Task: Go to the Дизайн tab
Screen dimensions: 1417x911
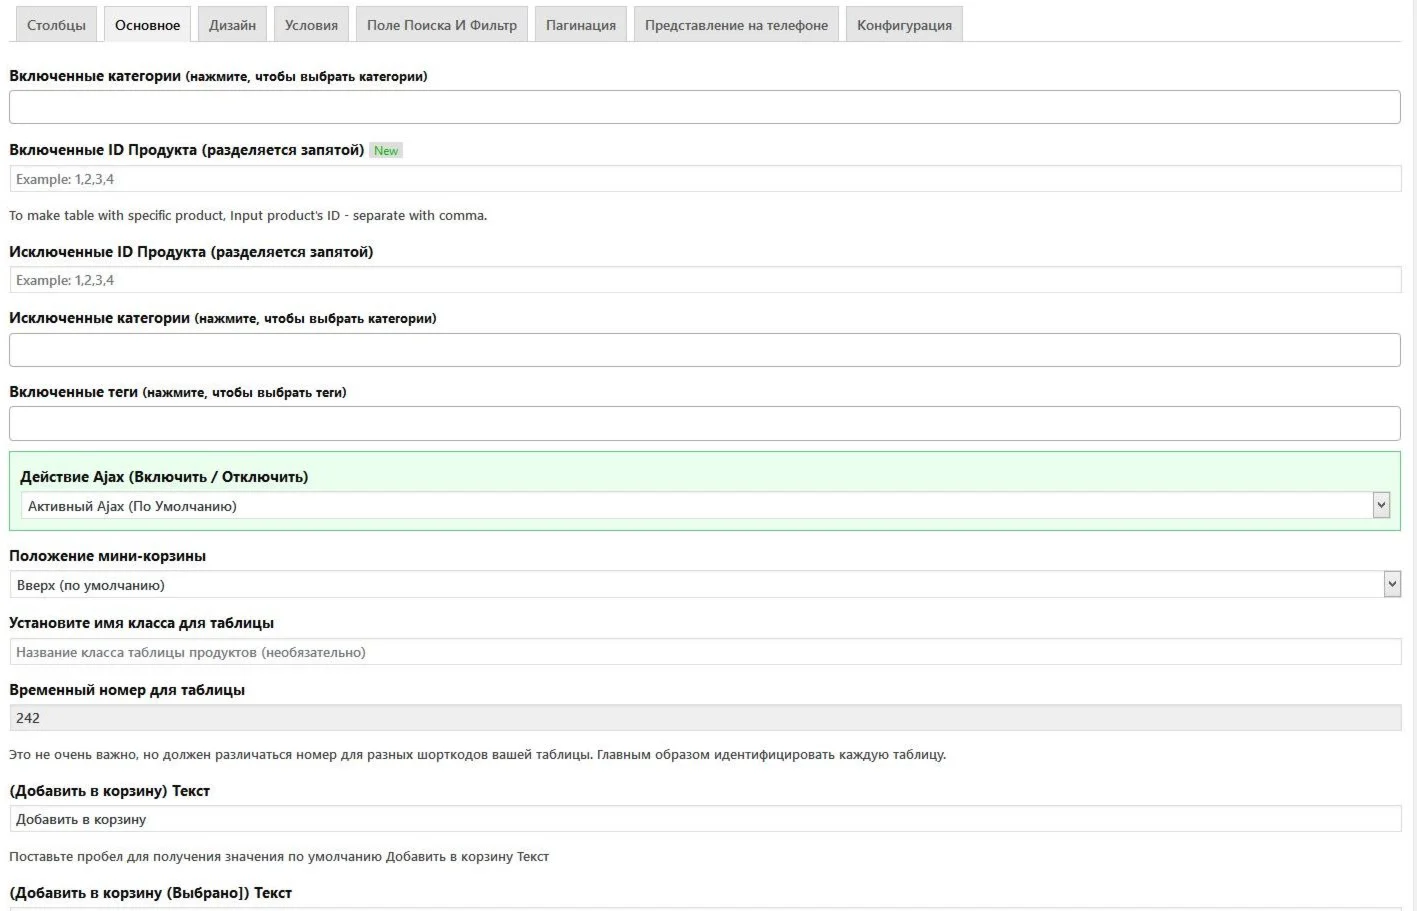Action: pos(232,25)
